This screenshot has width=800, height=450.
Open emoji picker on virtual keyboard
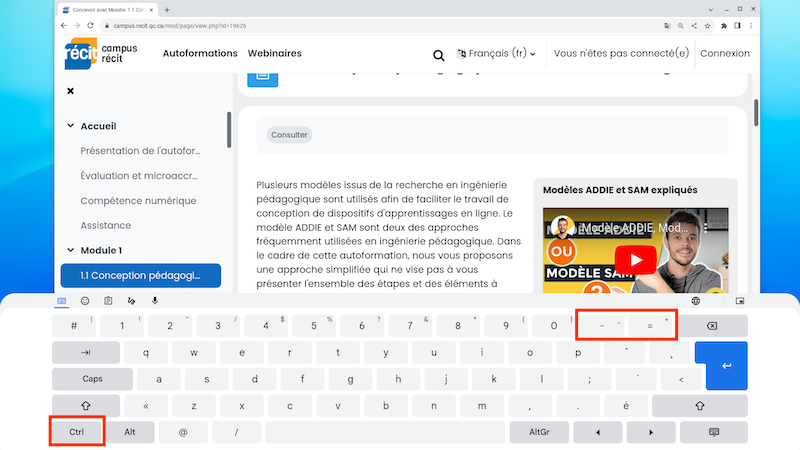(x=85, y=300)
